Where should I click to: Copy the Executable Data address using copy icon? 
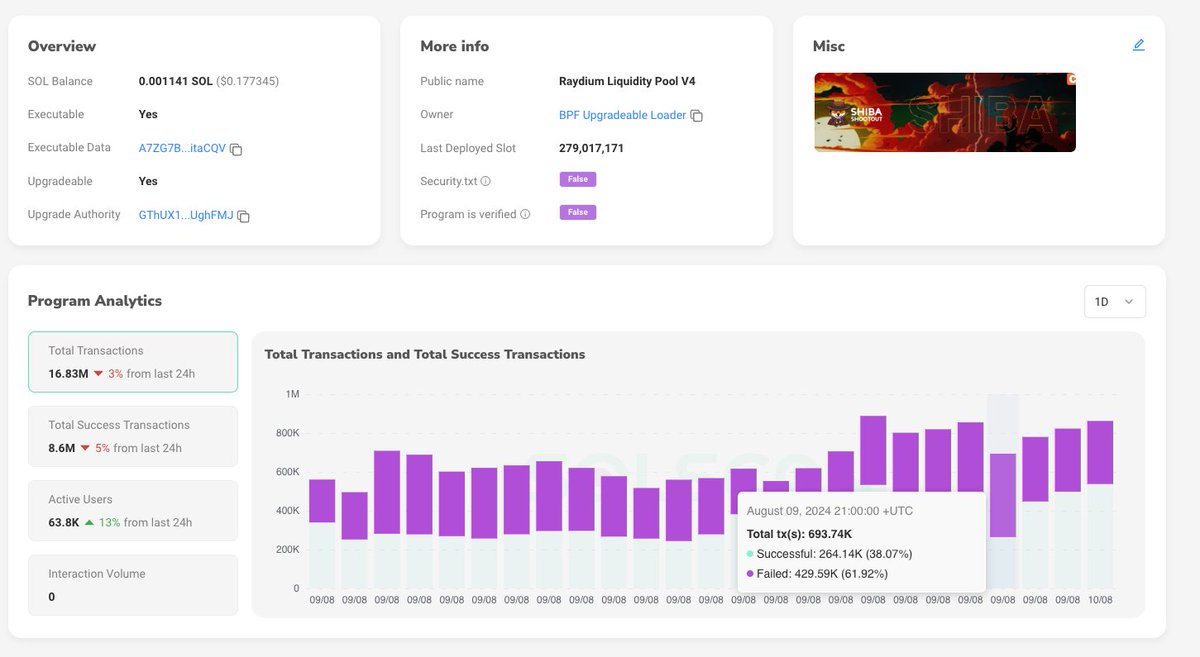point(235,147)
